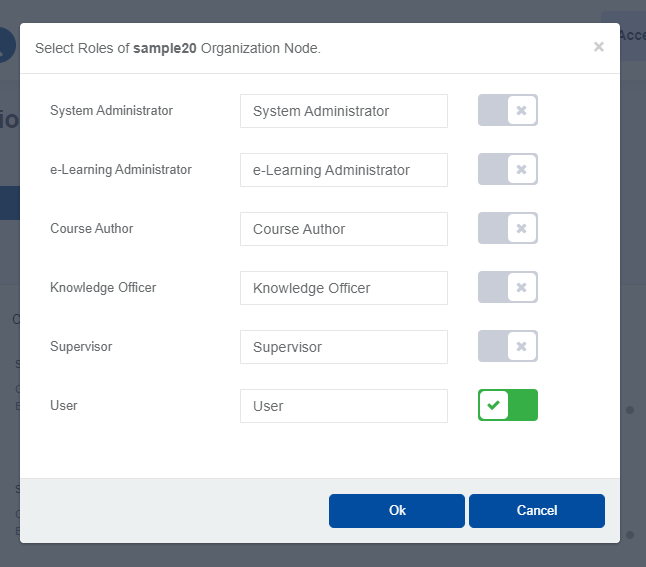Click the Supervisor text input
This screenshot has width=646, height=567.
[x=343, y=347]
